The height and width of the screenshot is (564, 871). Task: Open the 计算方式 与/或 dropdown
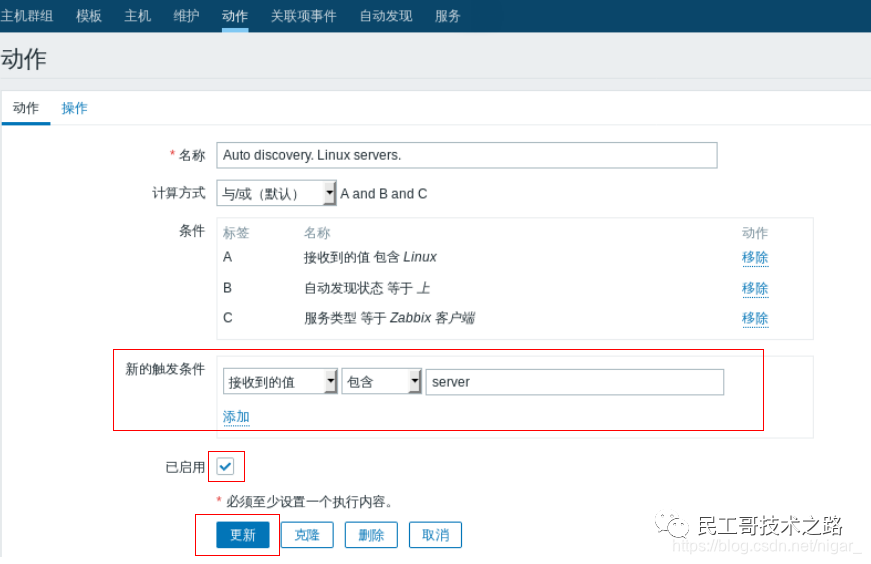pos(276,193)
